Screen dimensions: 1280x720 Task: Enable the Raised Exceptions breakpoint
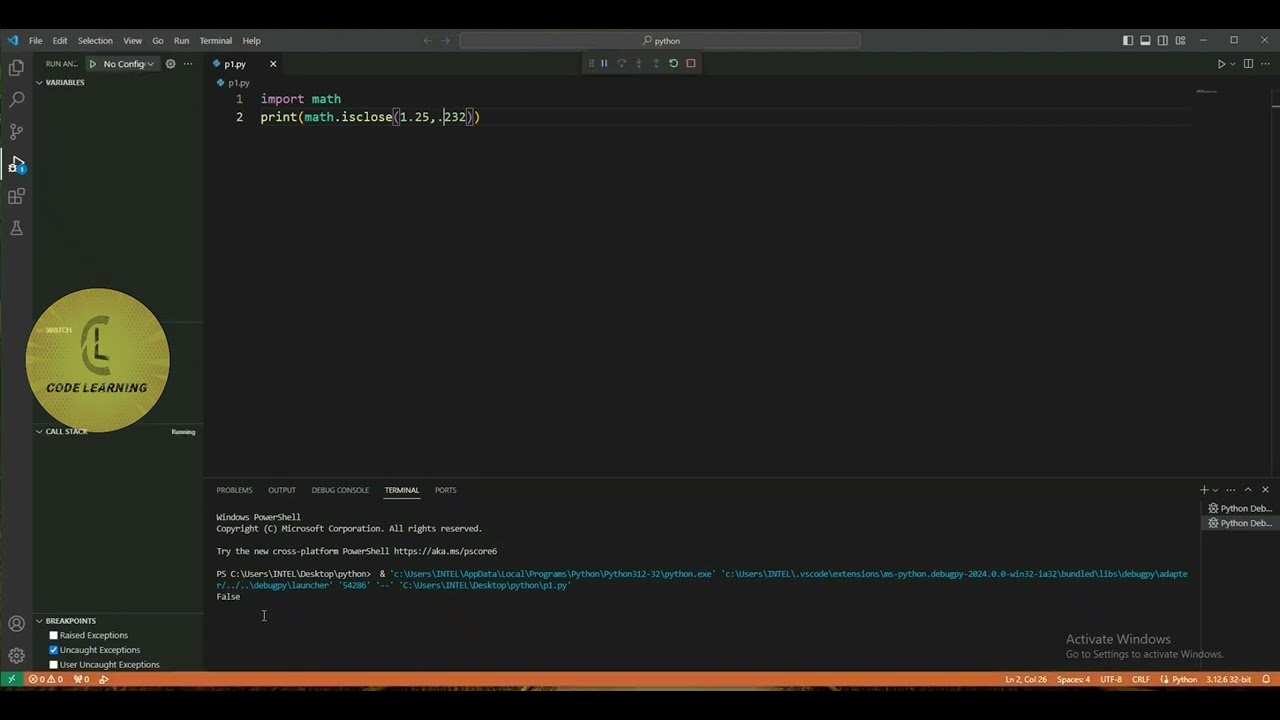[54, 635]
